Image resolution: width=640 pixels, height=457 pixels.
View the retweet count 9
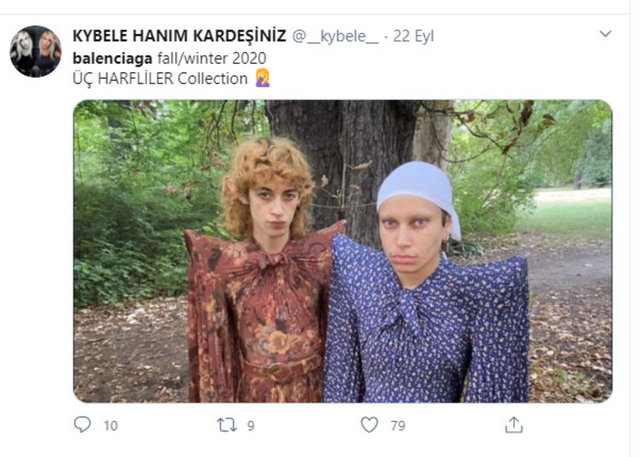251,426
